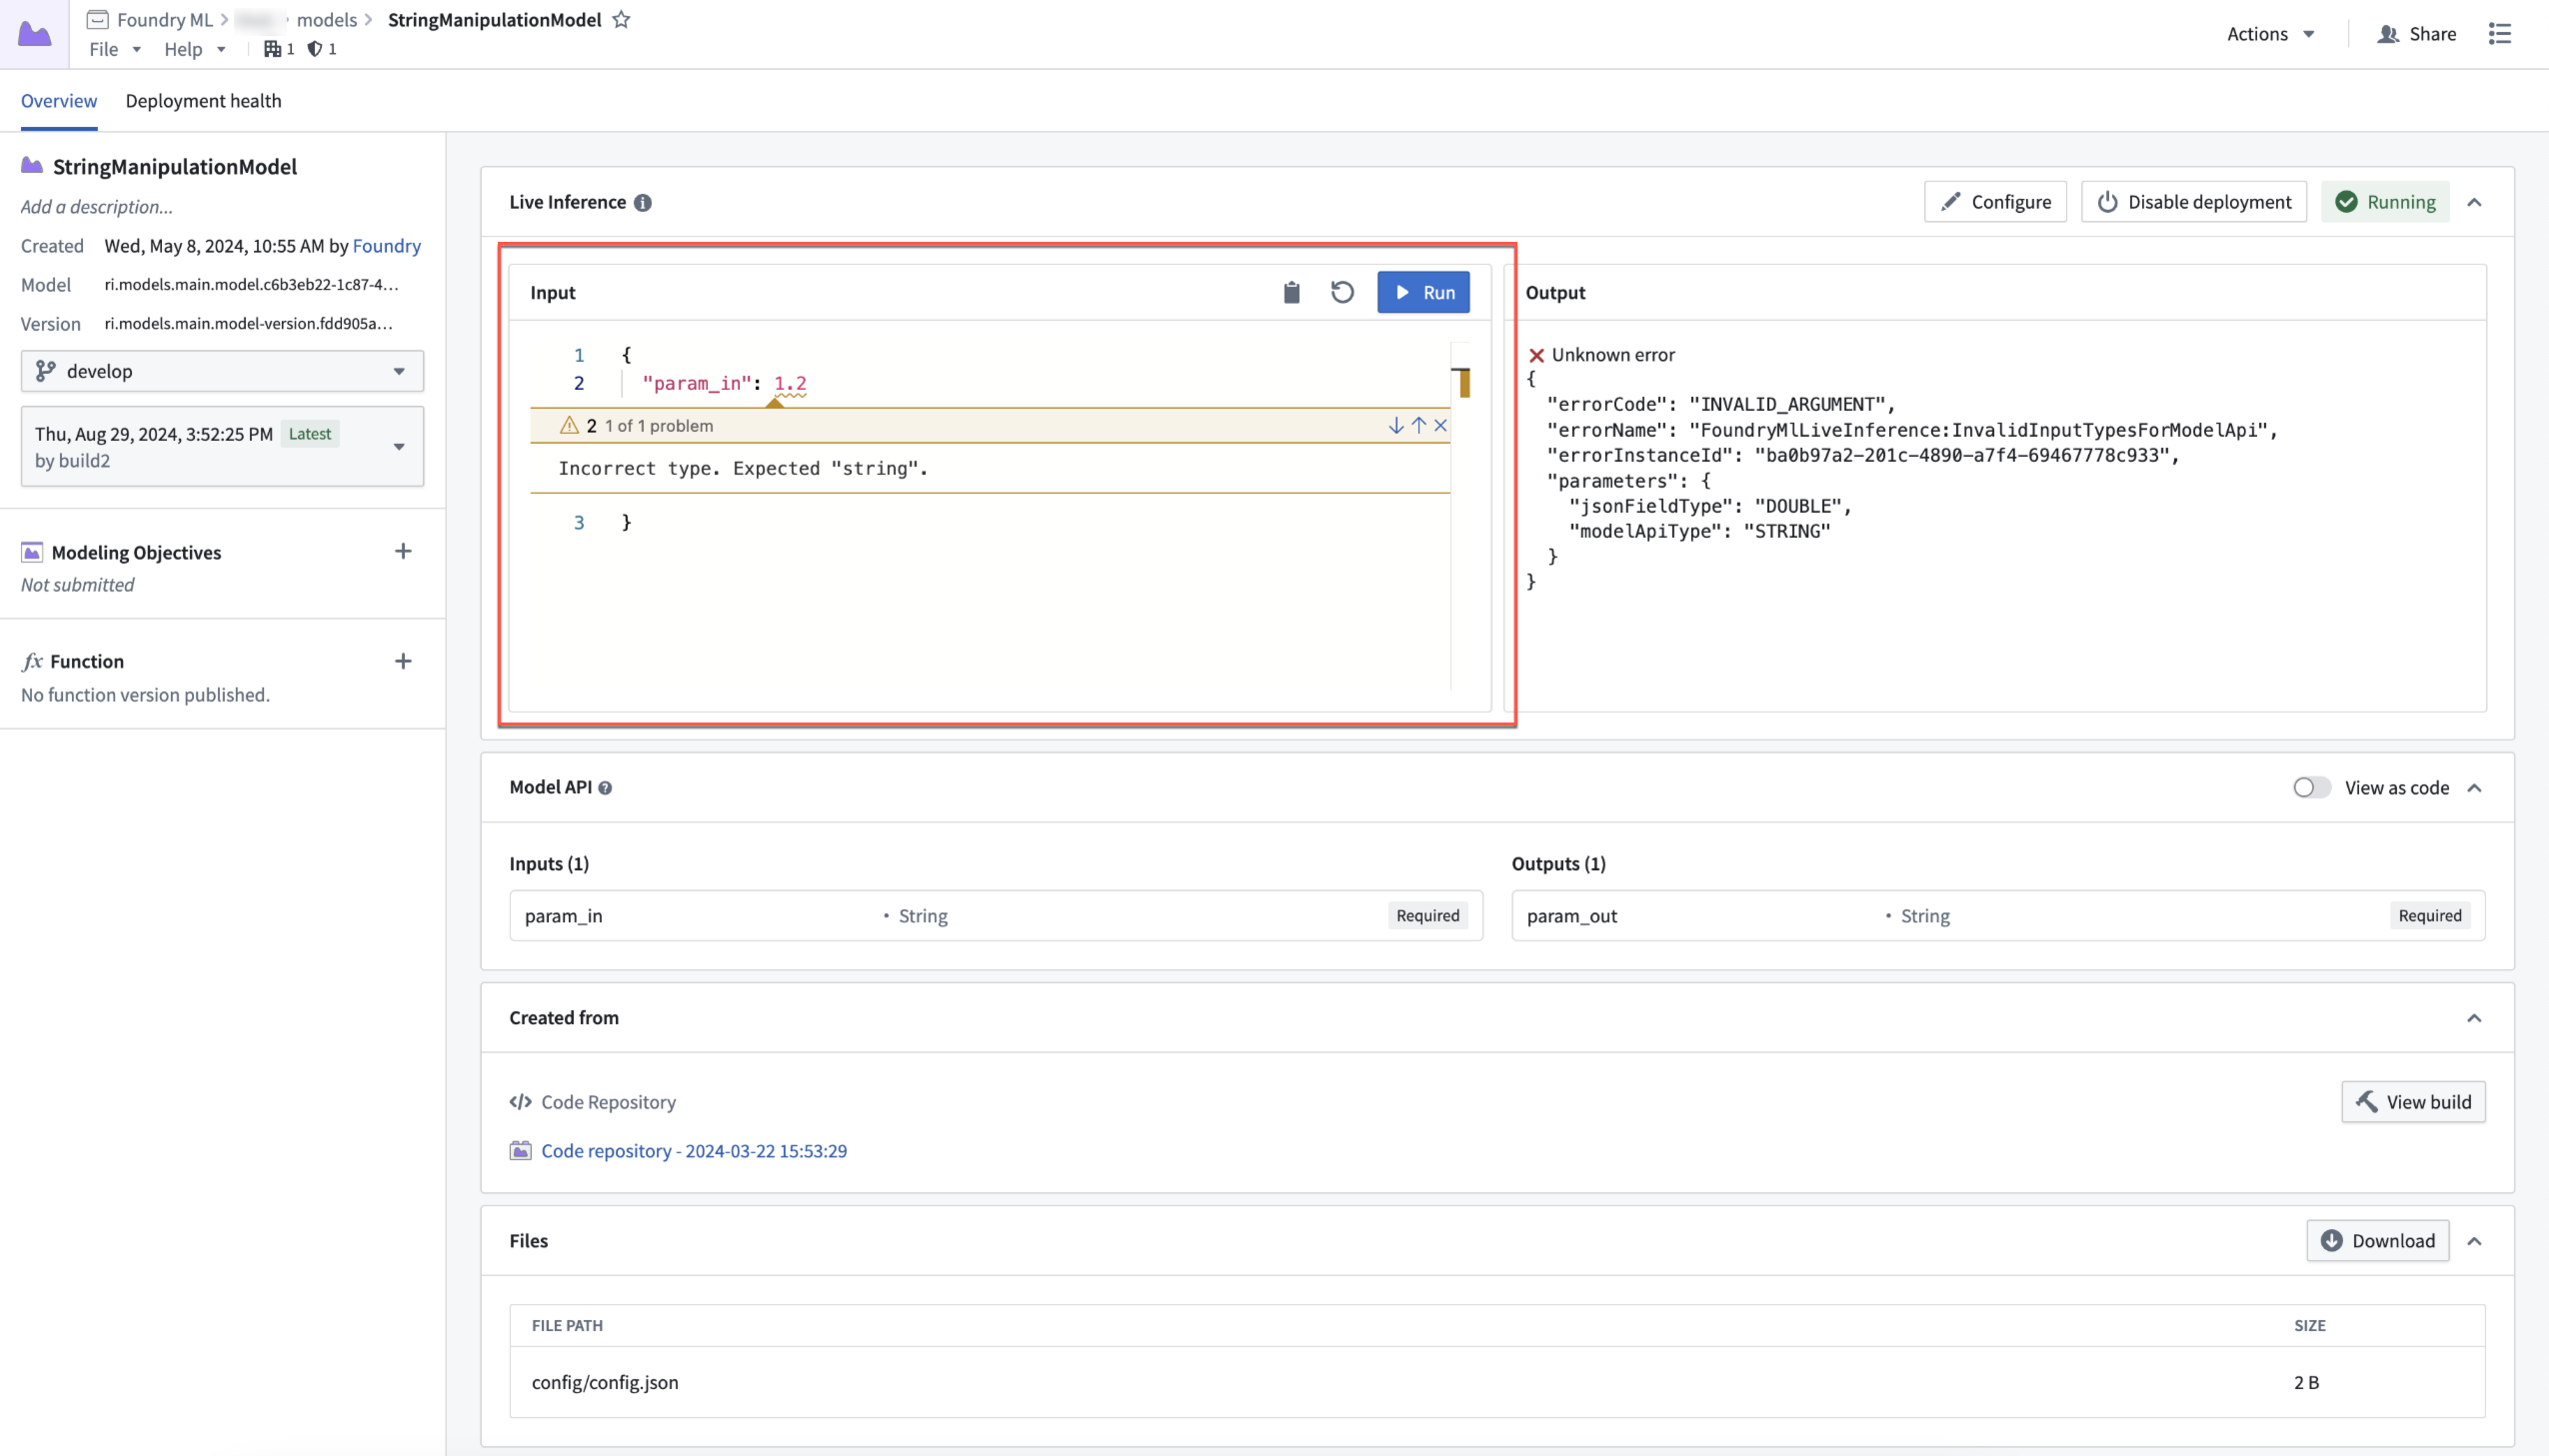This screenshot has height=1456, width=2549.
Task: Toggle View as code switch
Action: (2311, 788)
